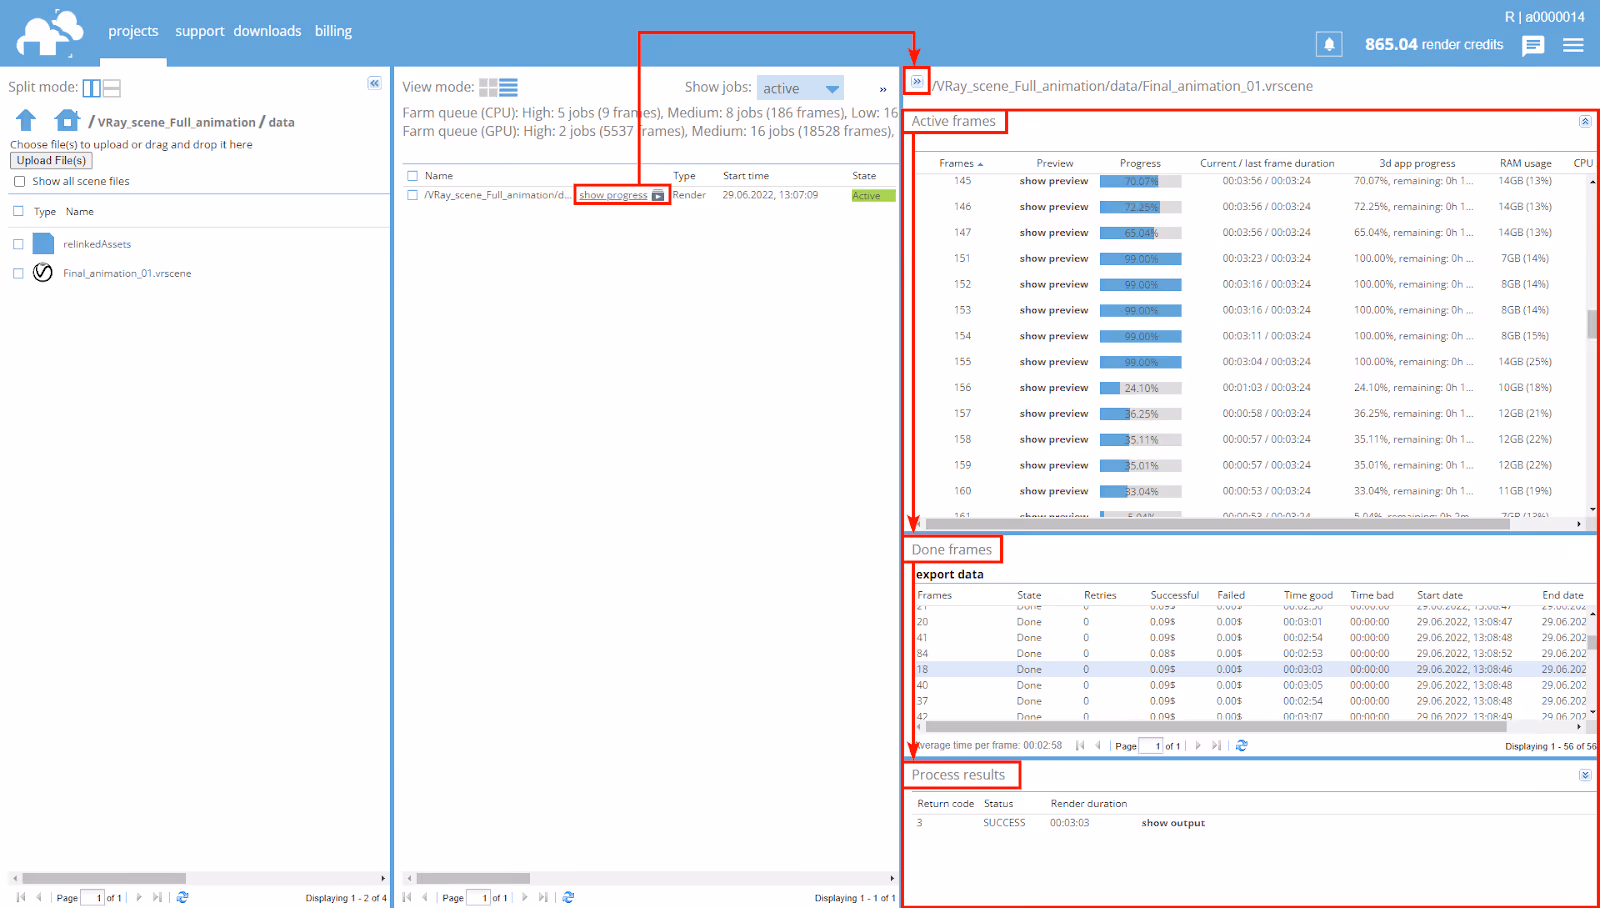Screen dimensions: 1600x908
Task: Open the chat message icon
Action: (x=1533, y=45)
